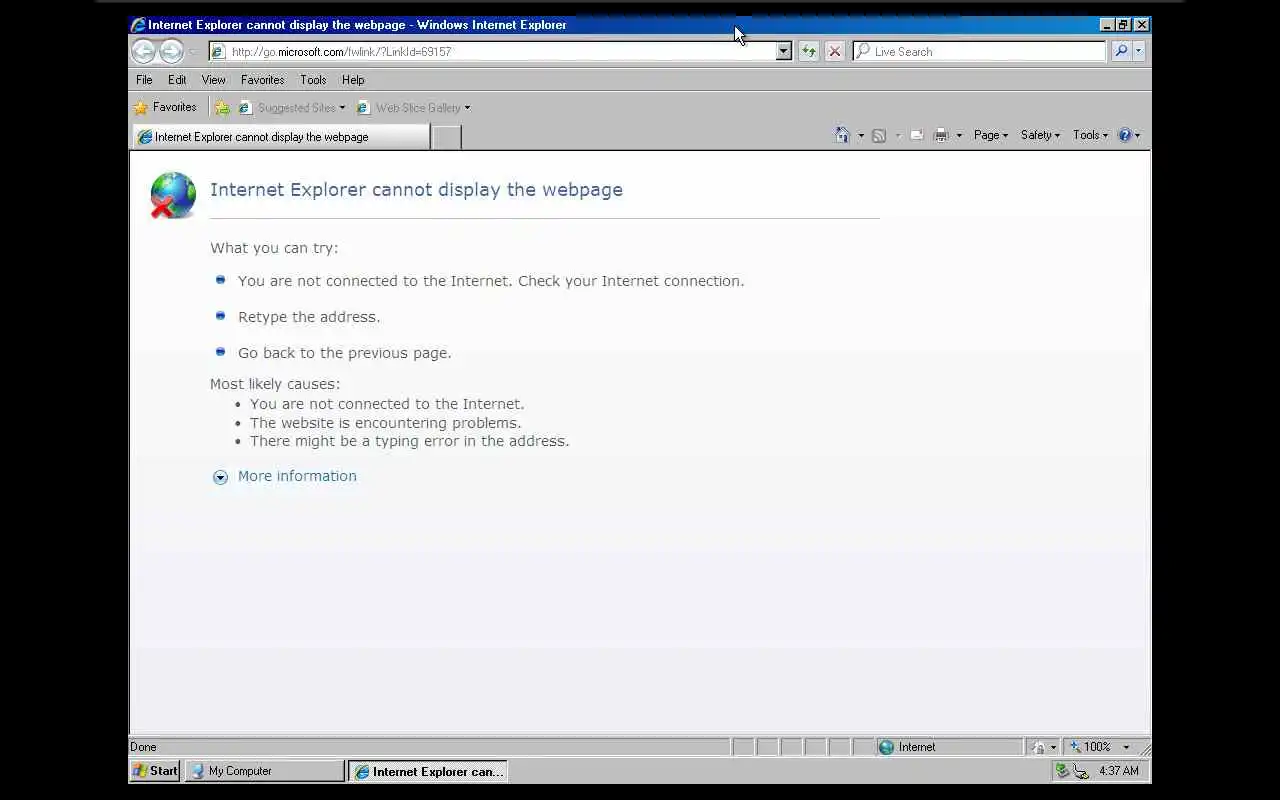
Task: Click the RSS feeds icon
Action: point(878,135)
